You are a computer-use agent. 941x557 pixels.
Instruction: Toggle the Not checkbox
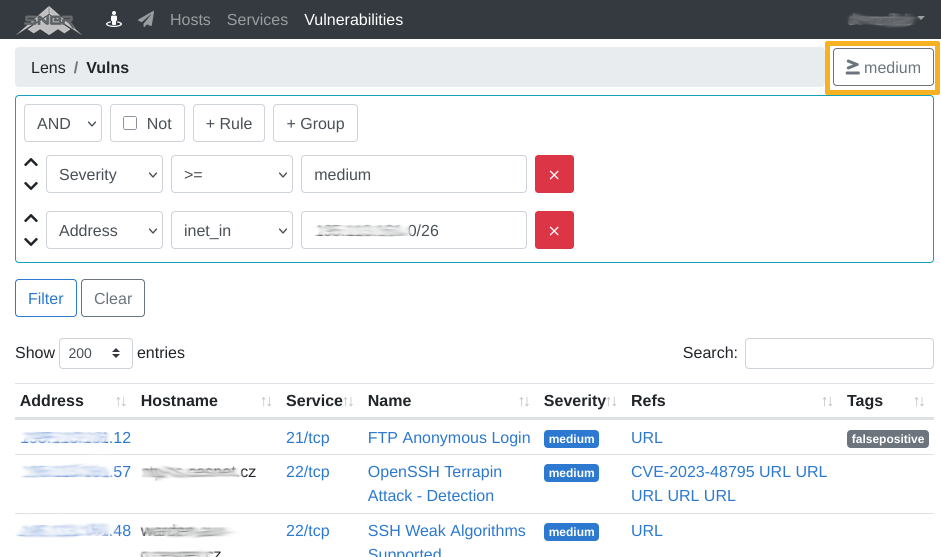tap(130, 123)
